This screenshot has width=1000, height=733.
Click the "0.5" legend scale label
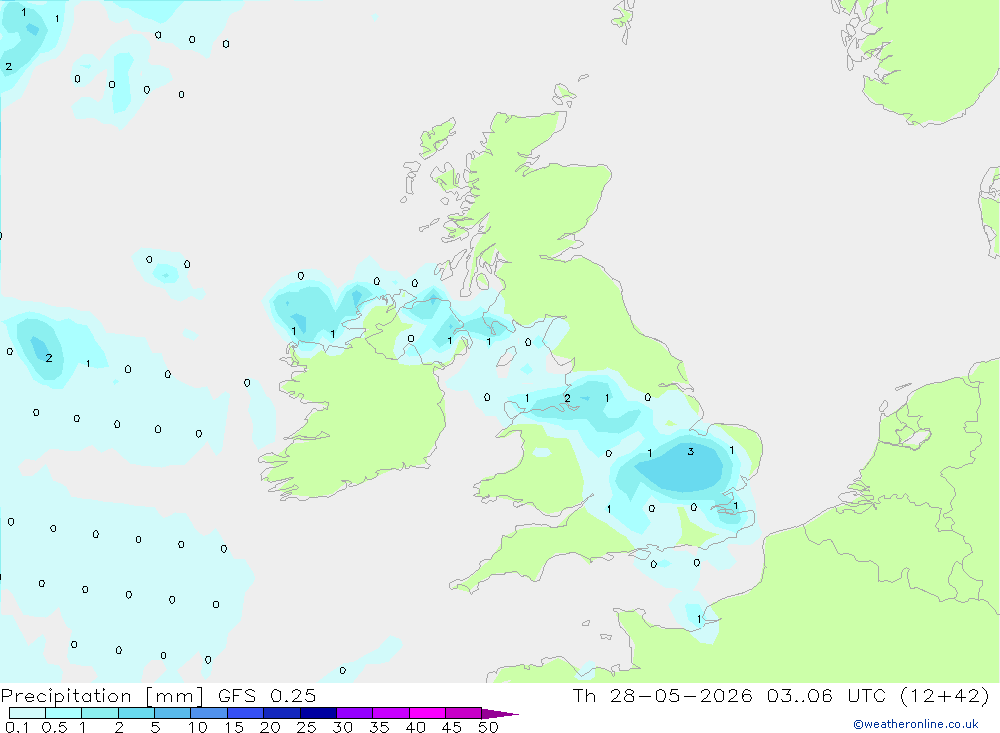pos(54,727)
